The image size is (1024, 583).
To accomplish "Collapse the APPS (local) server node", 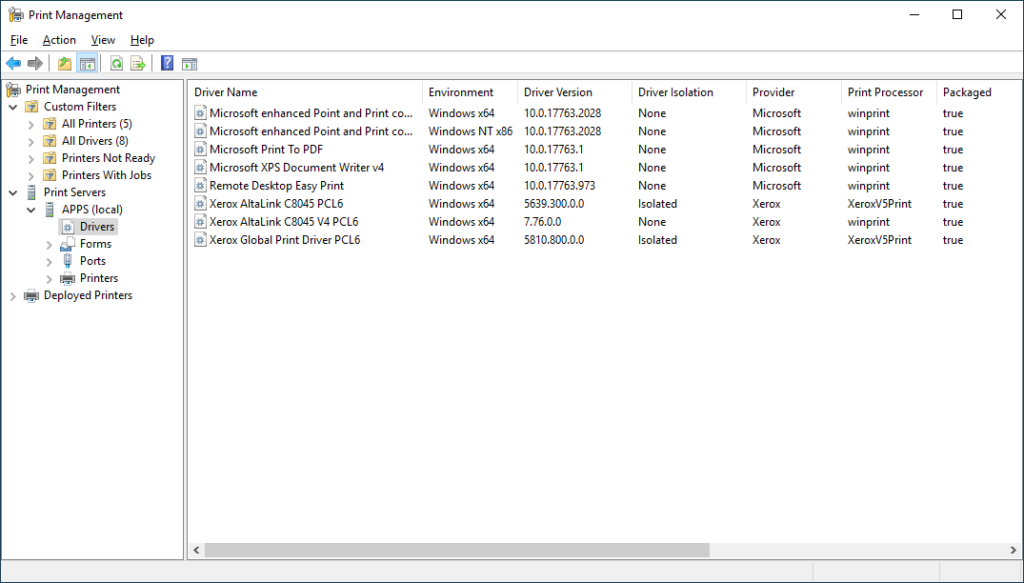I will 31,210.
